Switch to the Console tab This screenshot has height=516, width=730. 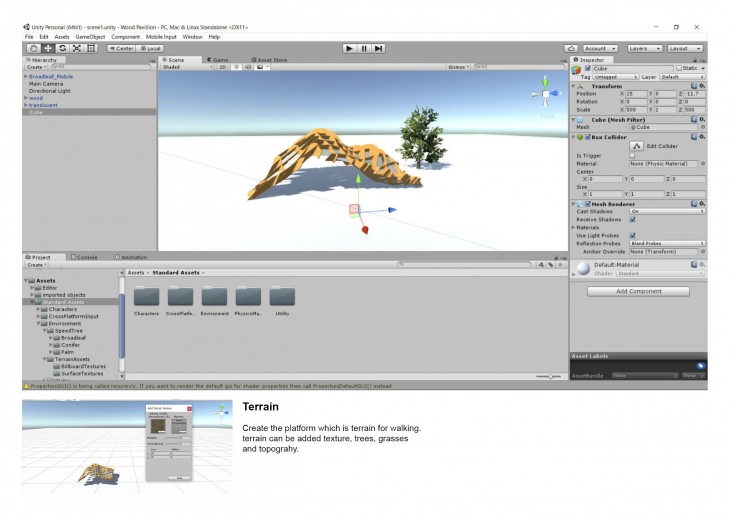tap(85, 257)
